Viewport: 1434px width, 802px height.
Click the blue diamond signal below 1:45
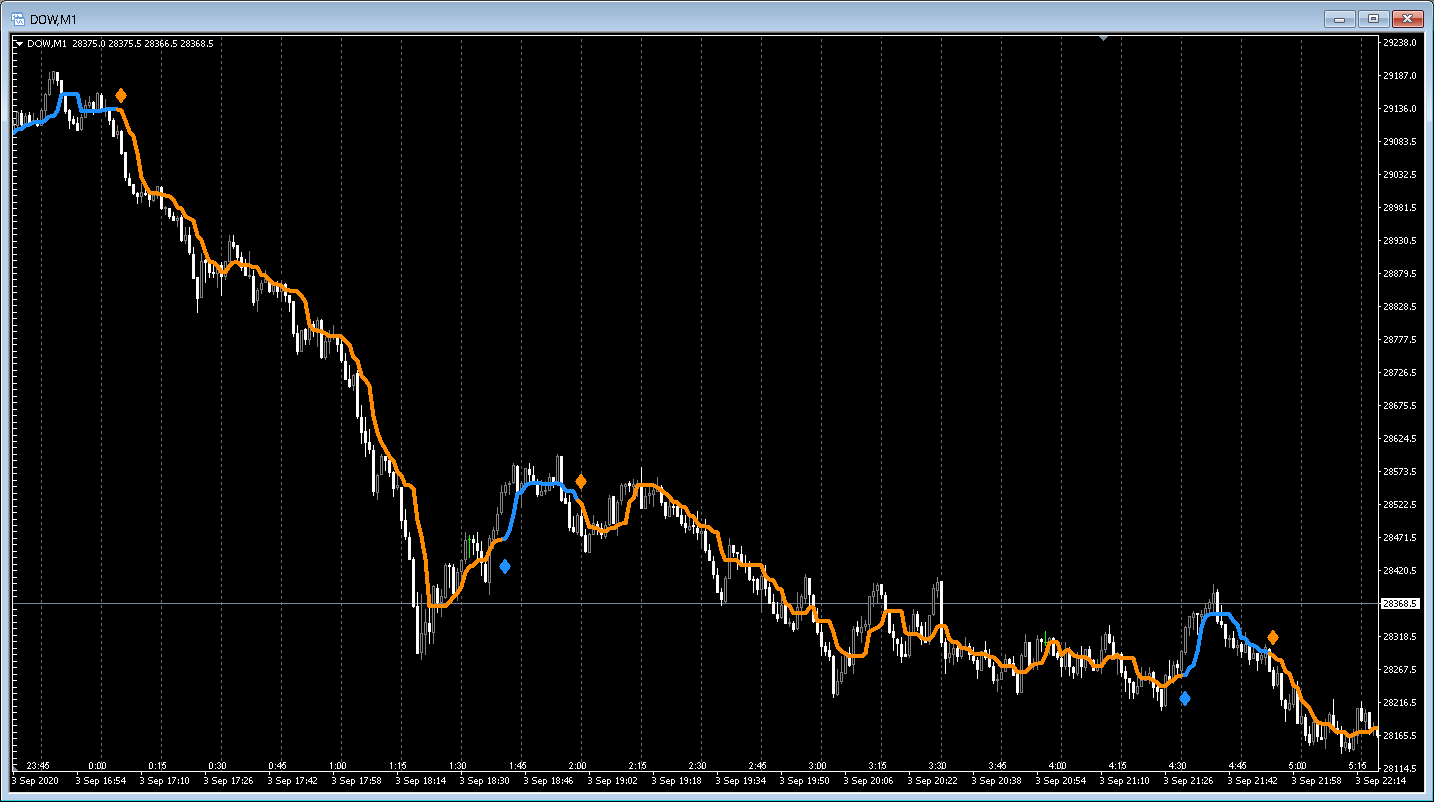(505, 567)
